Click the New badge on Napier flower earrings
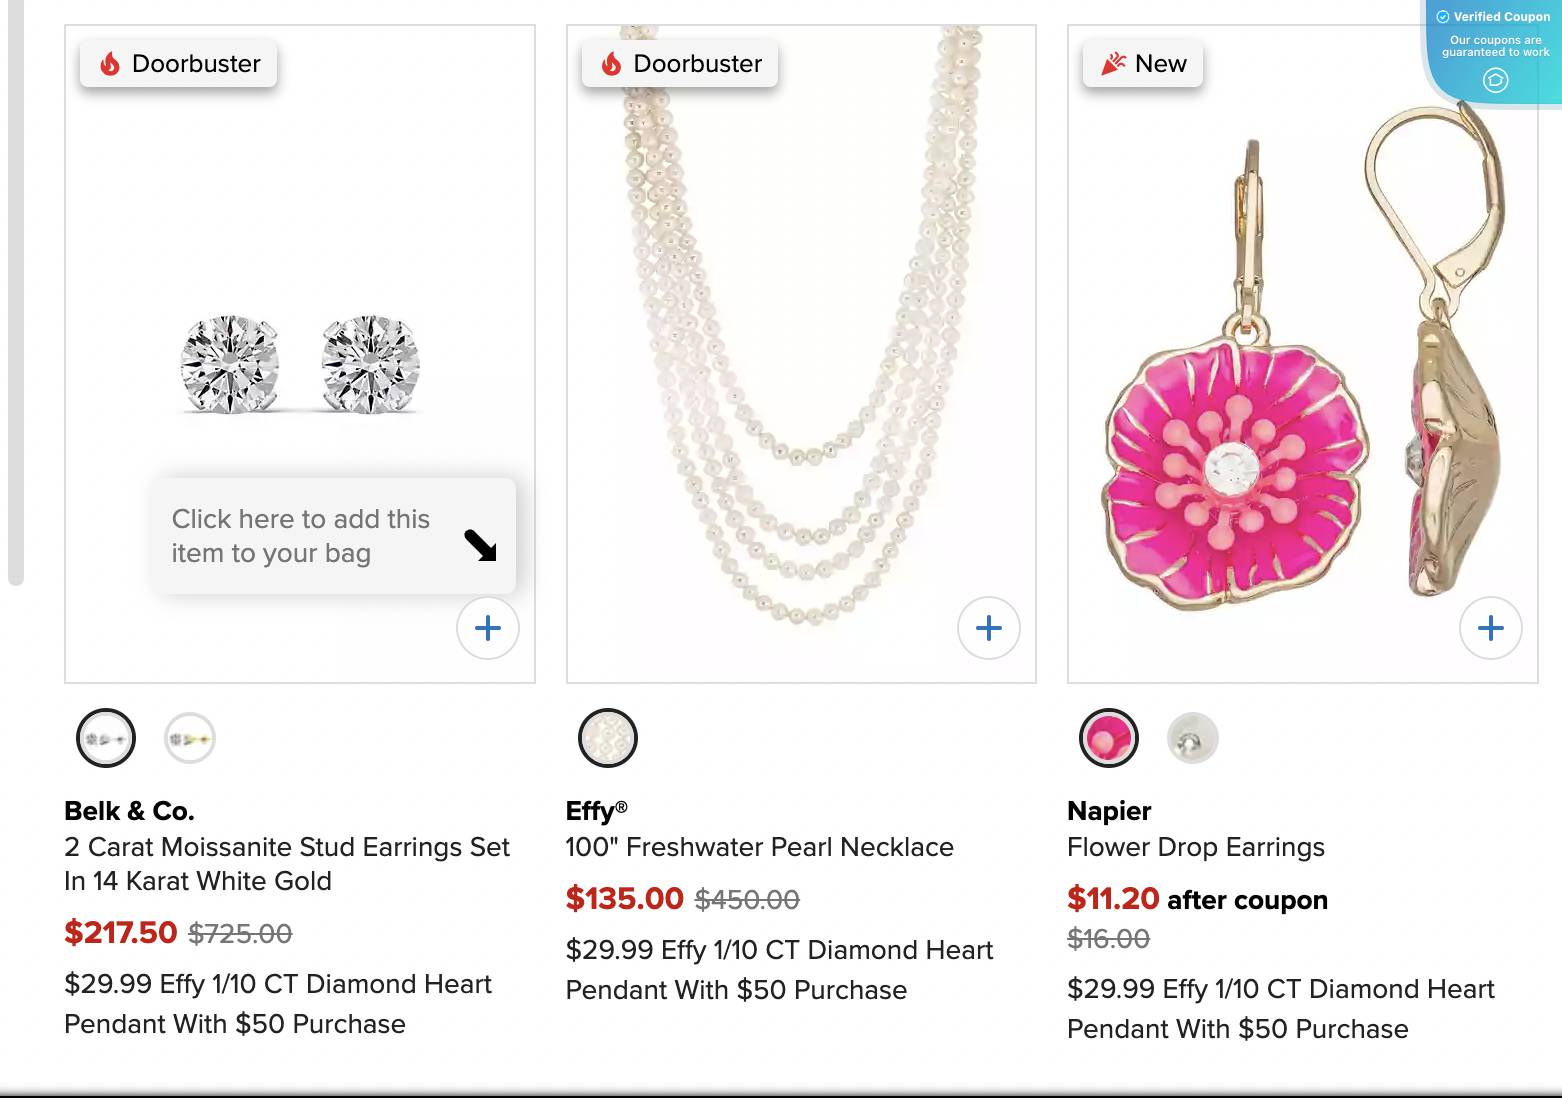Screen dimensions: 1562x1100 1142,63
